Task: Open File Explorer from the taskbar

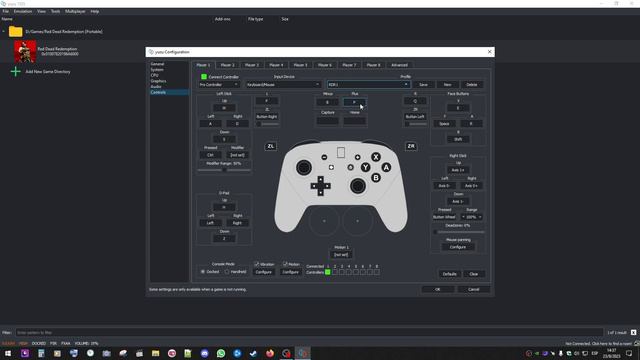Action: coord(156,353)
